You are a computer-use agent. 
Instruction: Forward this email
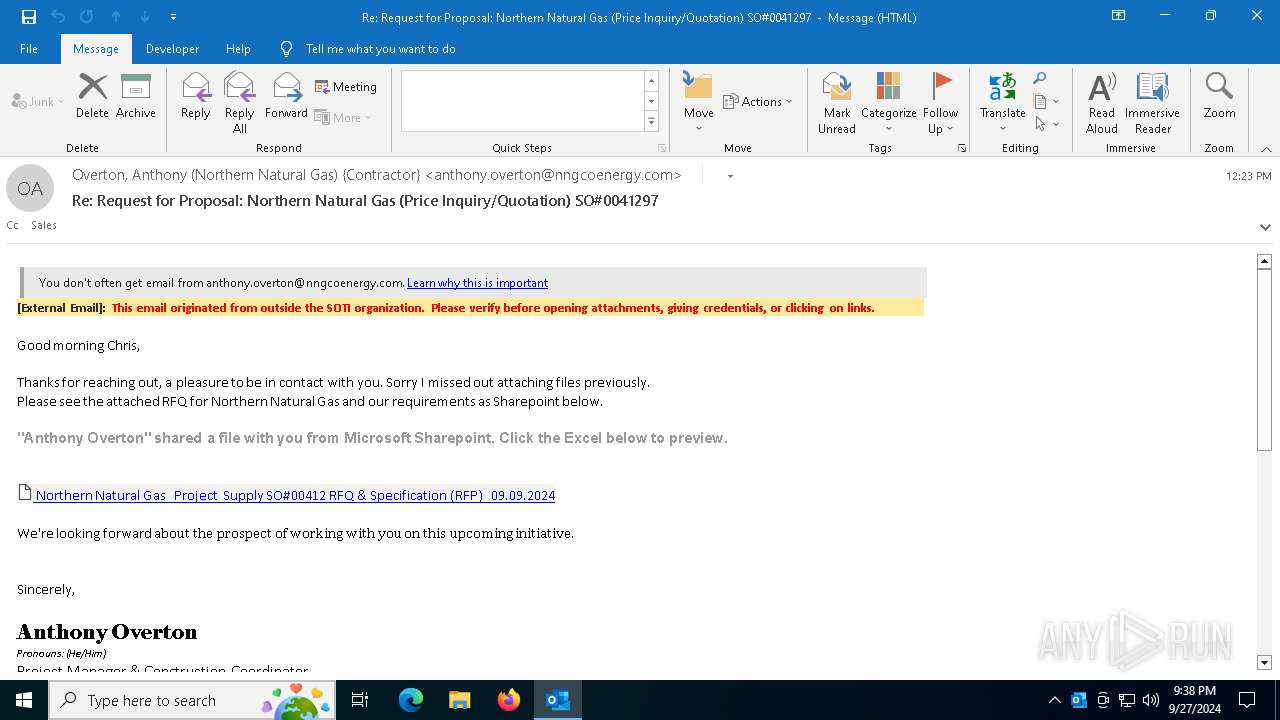pyautogui.click(x=286, y=97)
